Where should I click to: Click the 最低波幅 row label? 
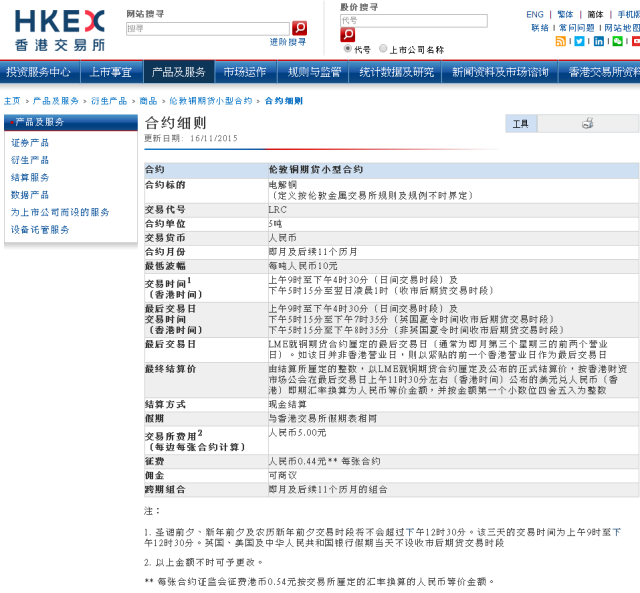[x=165, y=266]
